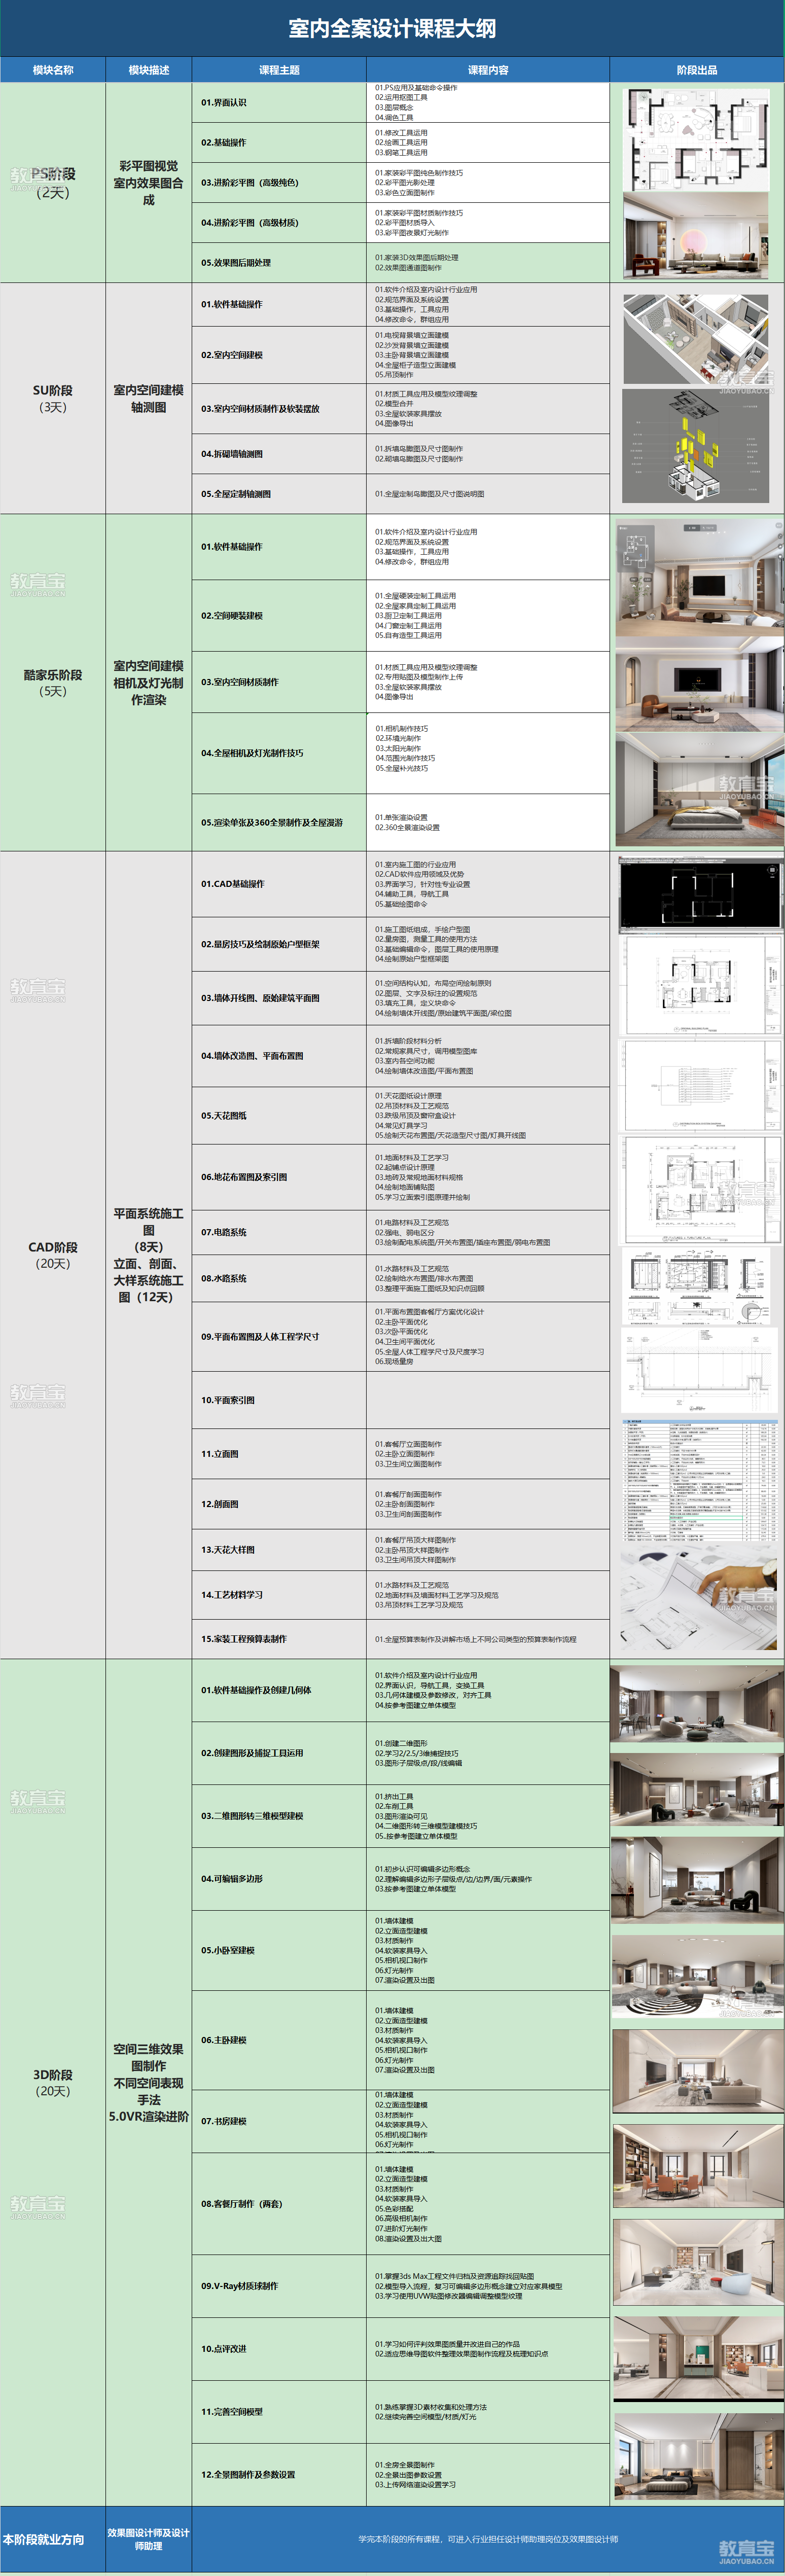Select the 3D阶段 (20天) module cell
This screenshot has height=2576, width=785.
click(53, 2082)
